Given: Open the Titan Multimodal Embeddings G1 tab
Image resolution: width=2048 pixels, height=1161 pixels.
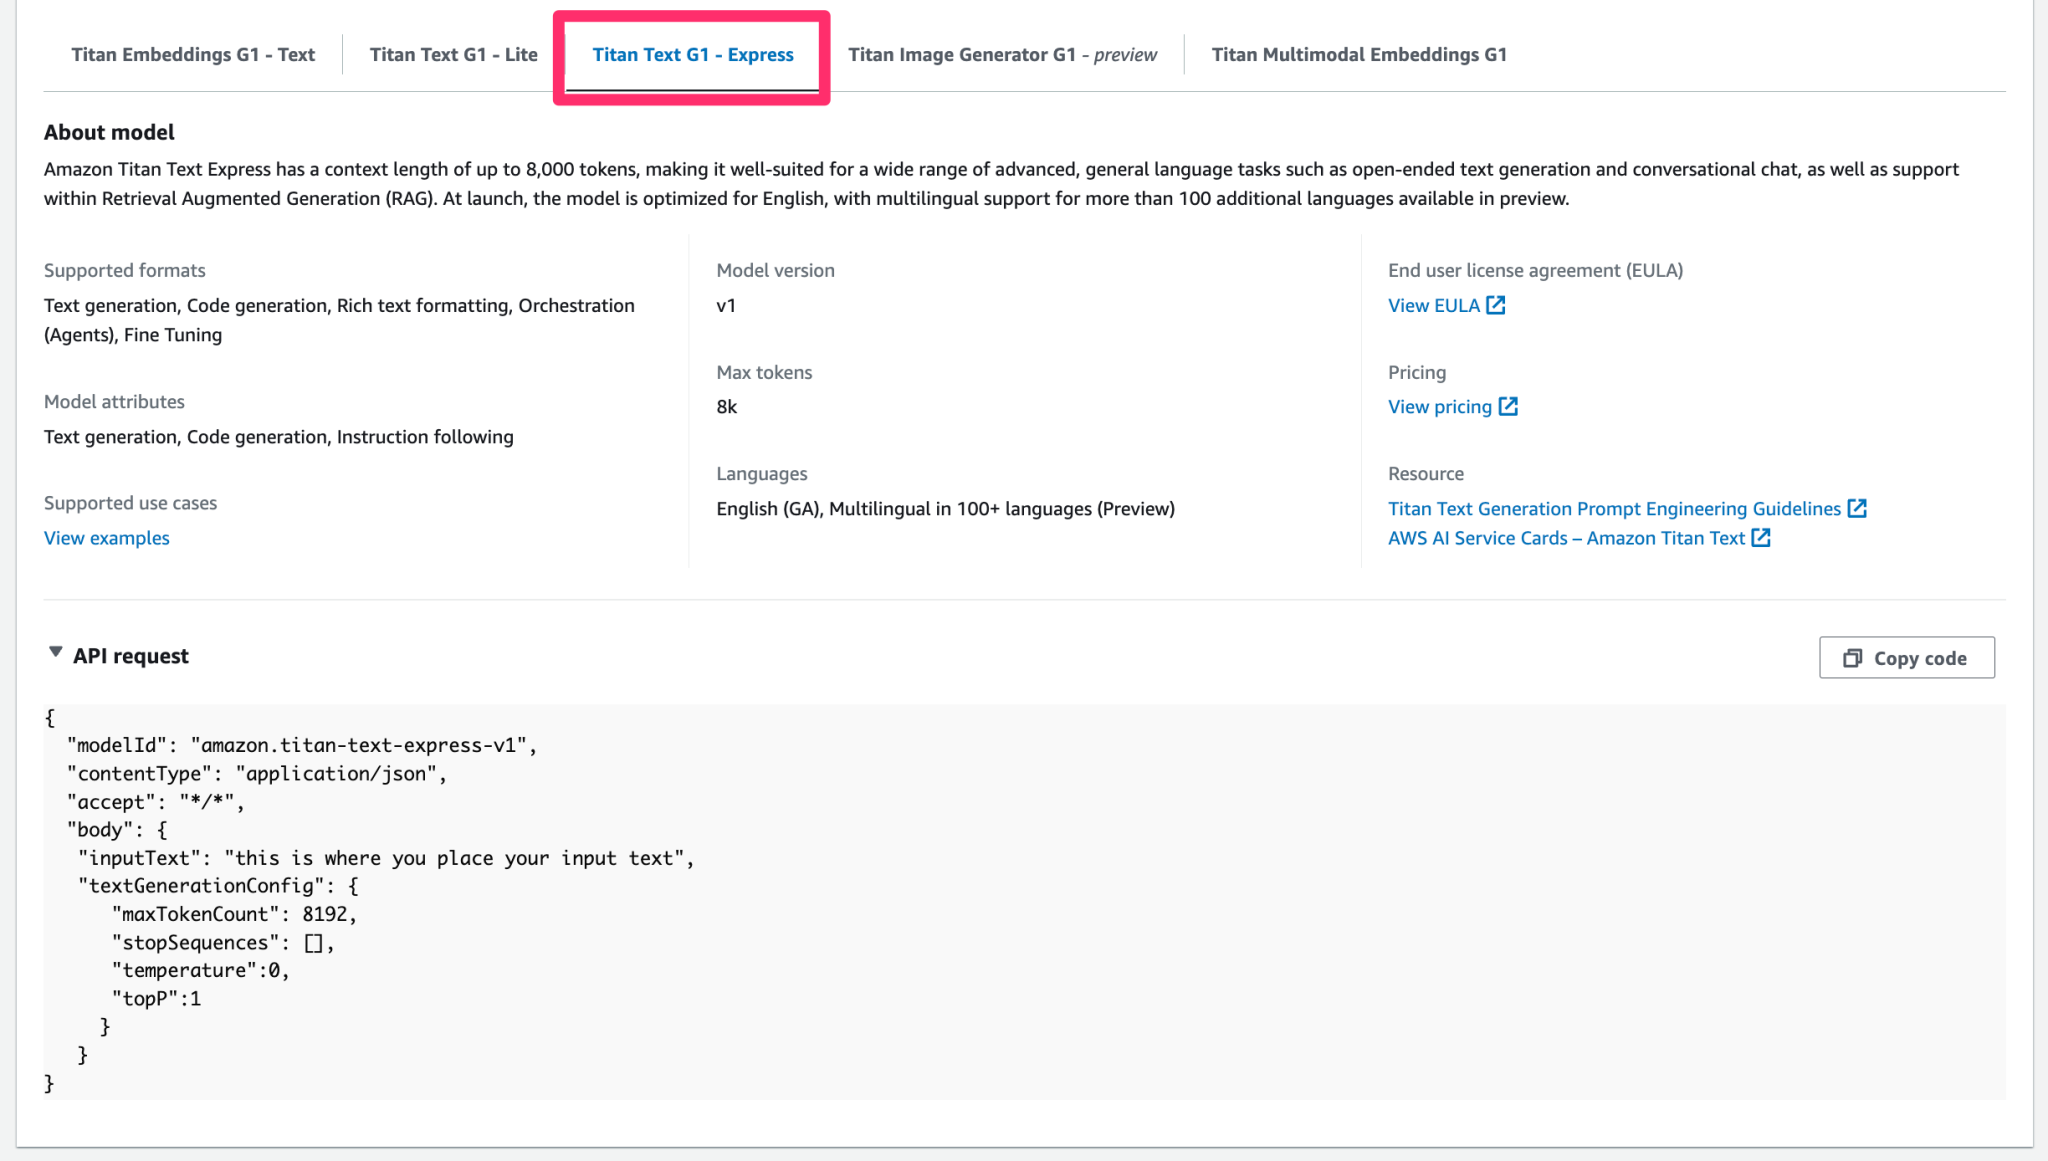Looking at the screenshot, I should point(1358,54).
